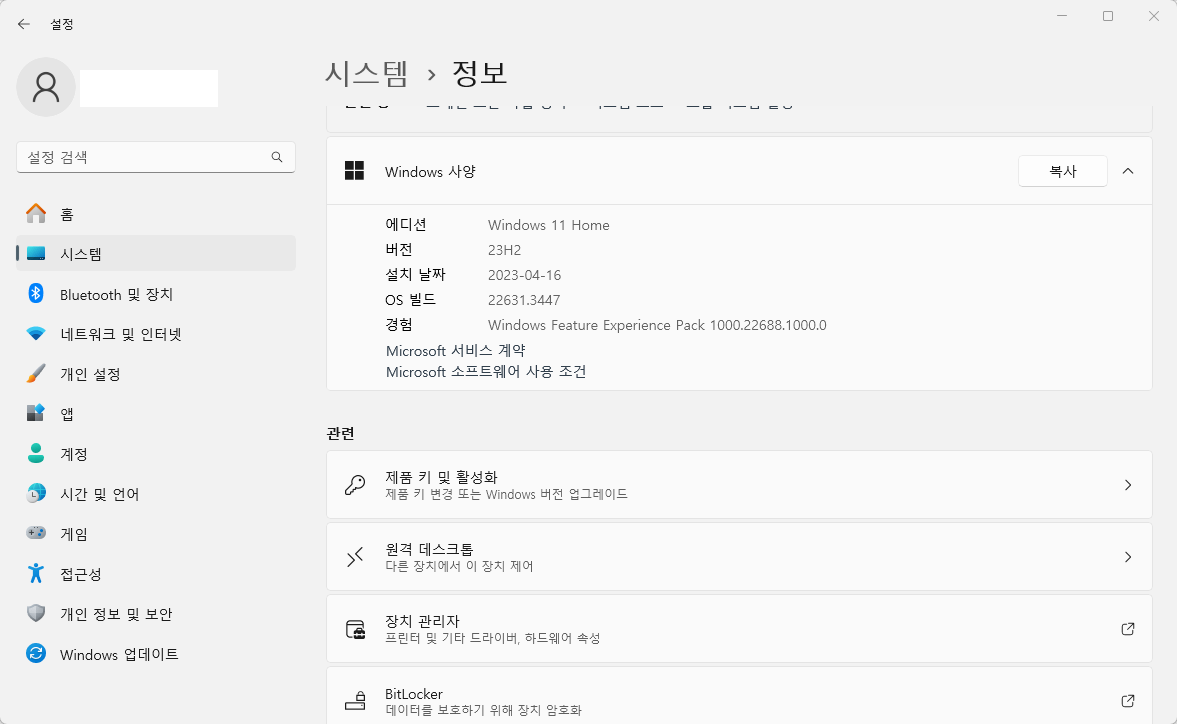Expand 제품 키 및 활성화 chevron

[1127, 485]
